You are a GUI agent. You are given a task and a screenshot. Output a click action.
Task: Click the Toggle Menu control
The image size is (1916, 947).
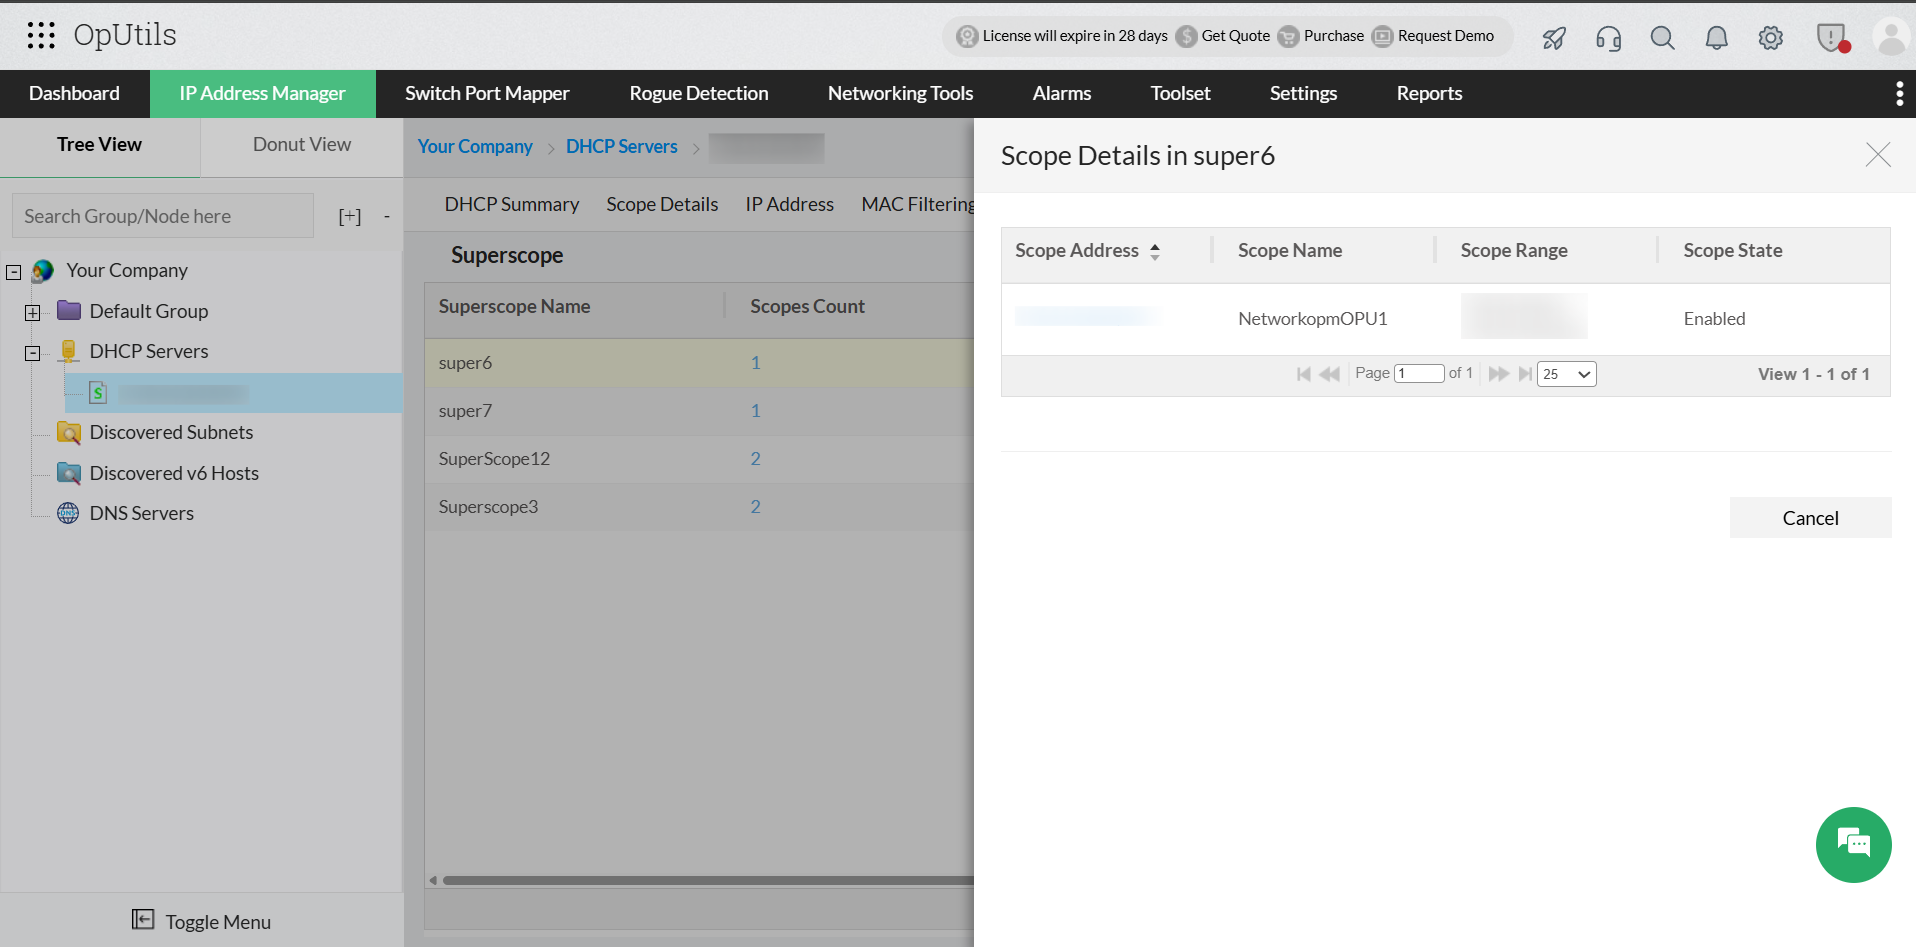pos(201,920)
